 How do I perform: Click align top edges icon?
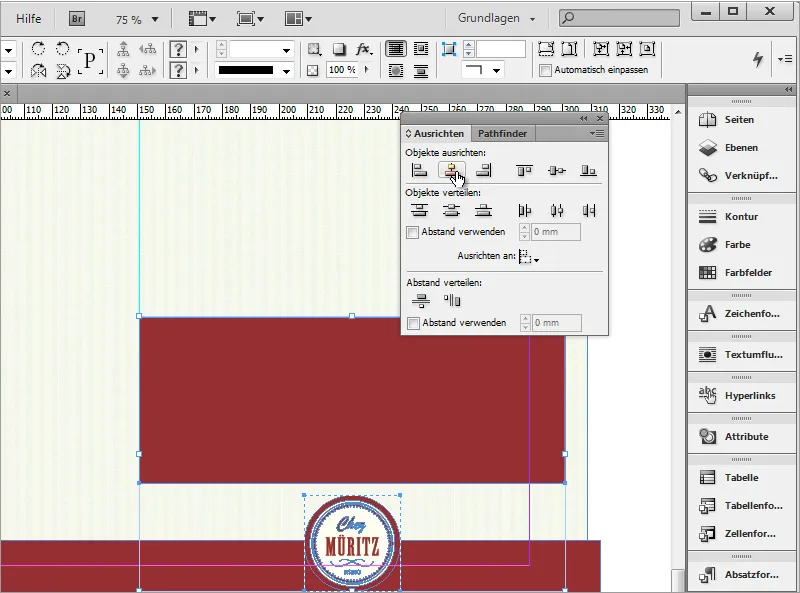pos(524,170)
